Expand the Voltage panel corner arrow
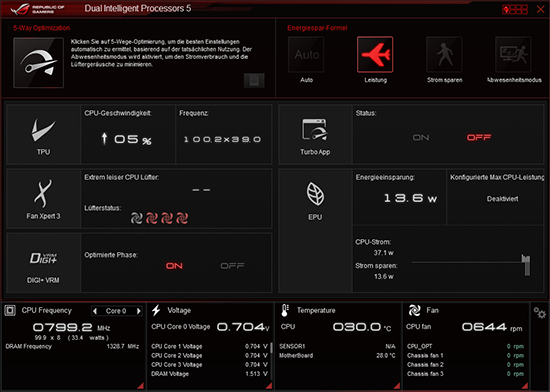This screenshot has width=550, height=392. pos(269,386)
